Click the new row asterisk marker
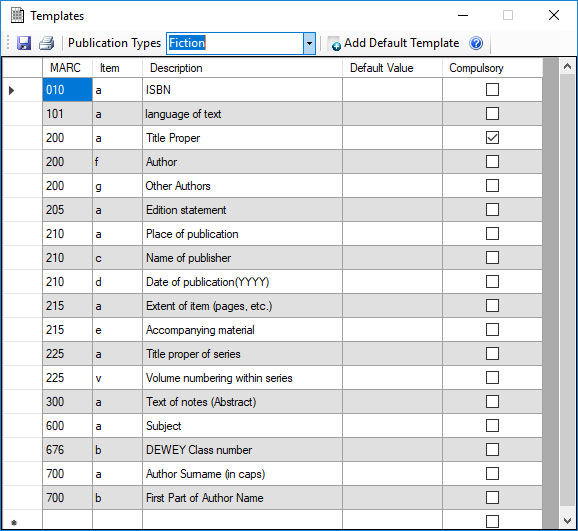The image size is (578, 531). click(x=14, y=522)
